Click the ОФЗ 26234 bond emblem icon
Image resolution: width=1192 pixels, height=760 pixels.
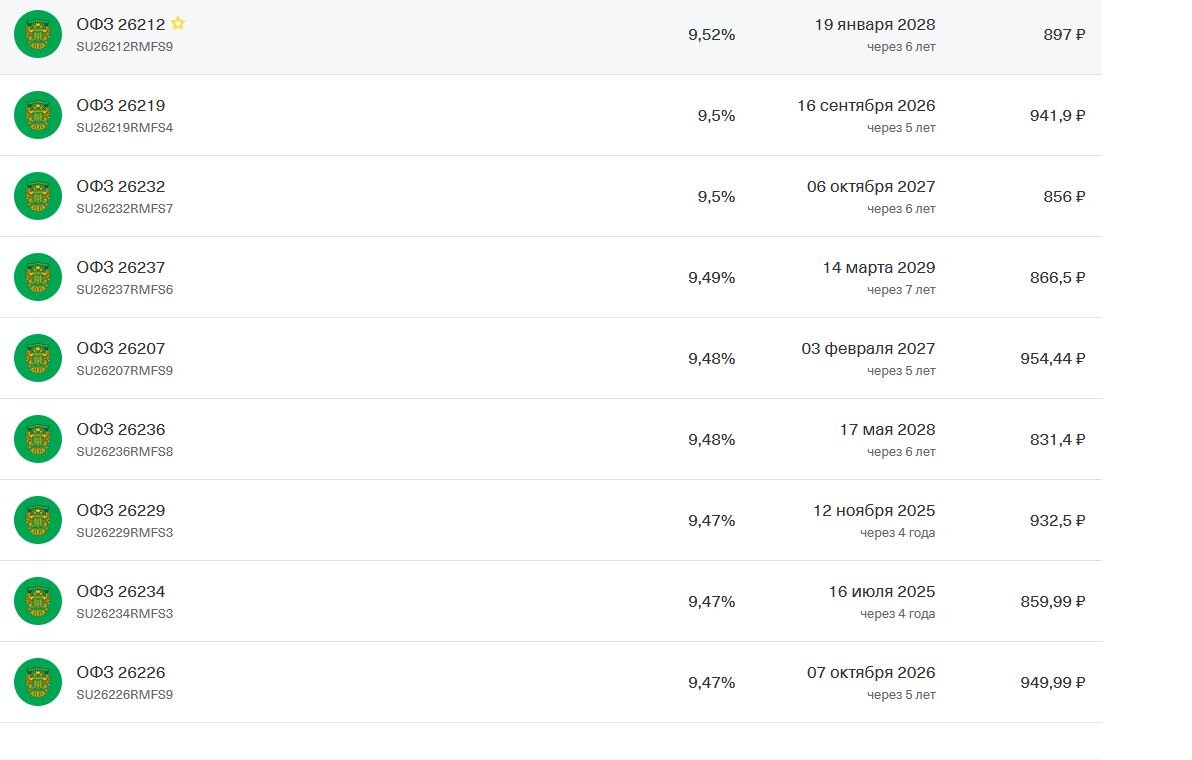[38, 601]
